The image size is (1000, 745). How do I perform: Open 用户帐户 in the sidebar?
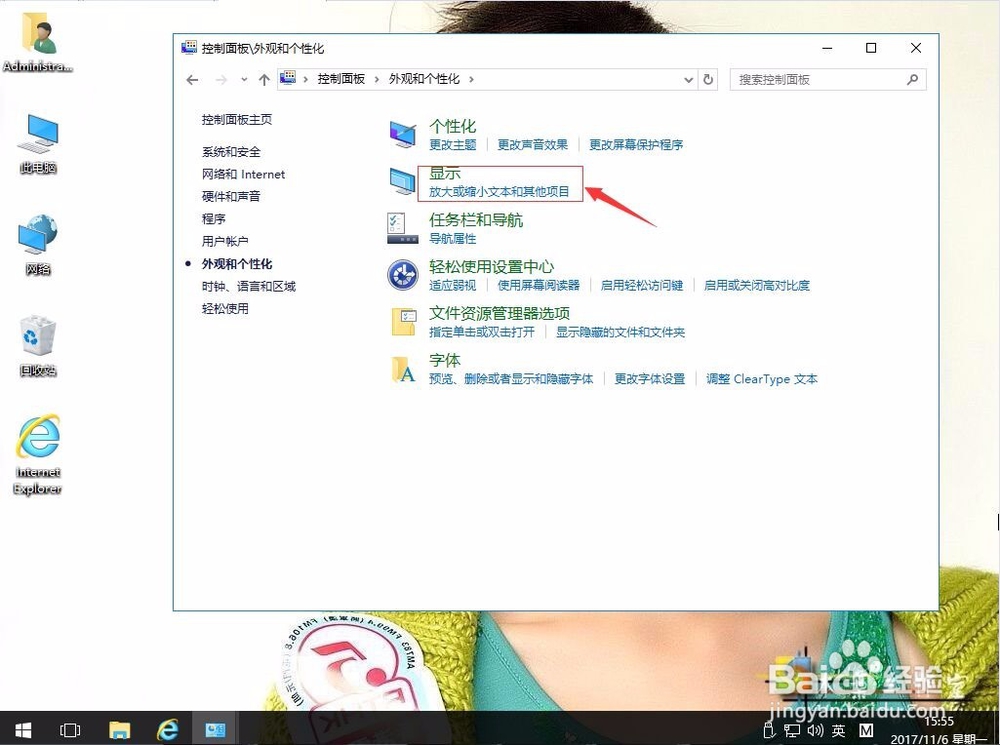coord(224,241)
